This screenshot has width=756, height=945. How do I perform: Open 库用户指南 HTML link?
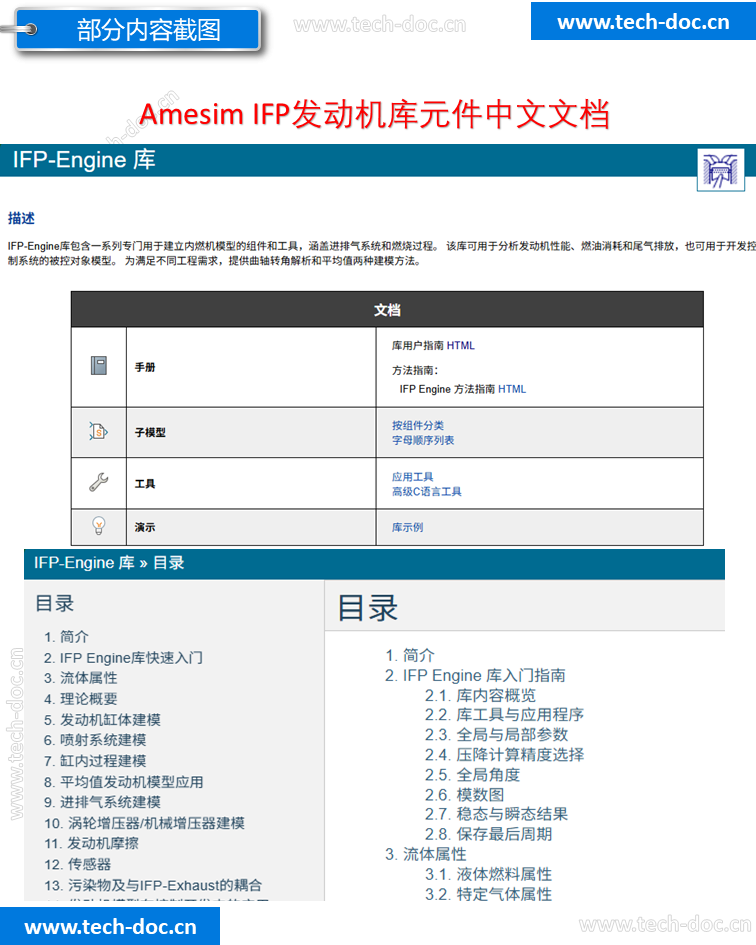point(461,345)
